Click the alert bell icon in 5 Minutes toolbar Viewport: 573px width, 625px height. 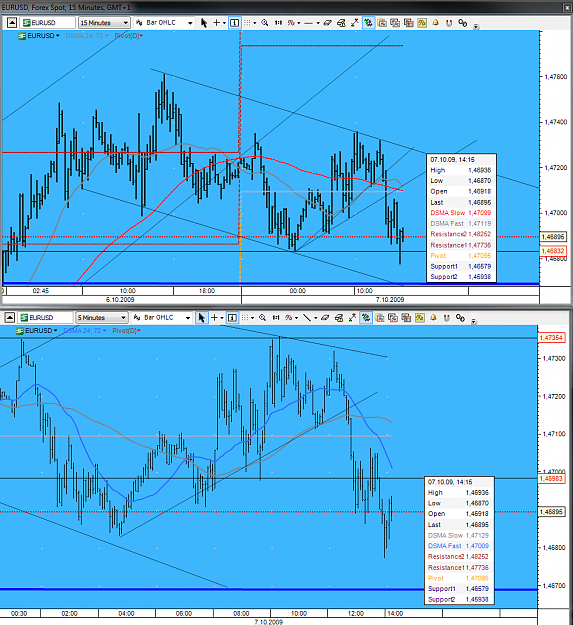(433, 318)
